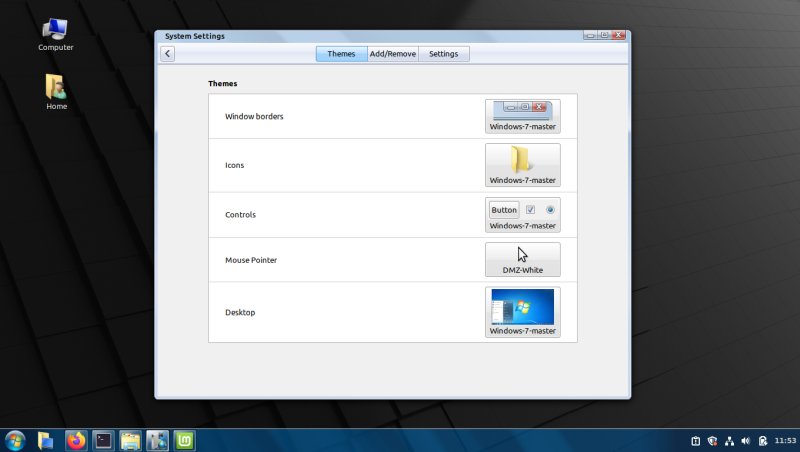Image resolution: width=800 pixels, height=452 pixels.
Task: Switch to the Themes tab
Action: tap(341, 54)
